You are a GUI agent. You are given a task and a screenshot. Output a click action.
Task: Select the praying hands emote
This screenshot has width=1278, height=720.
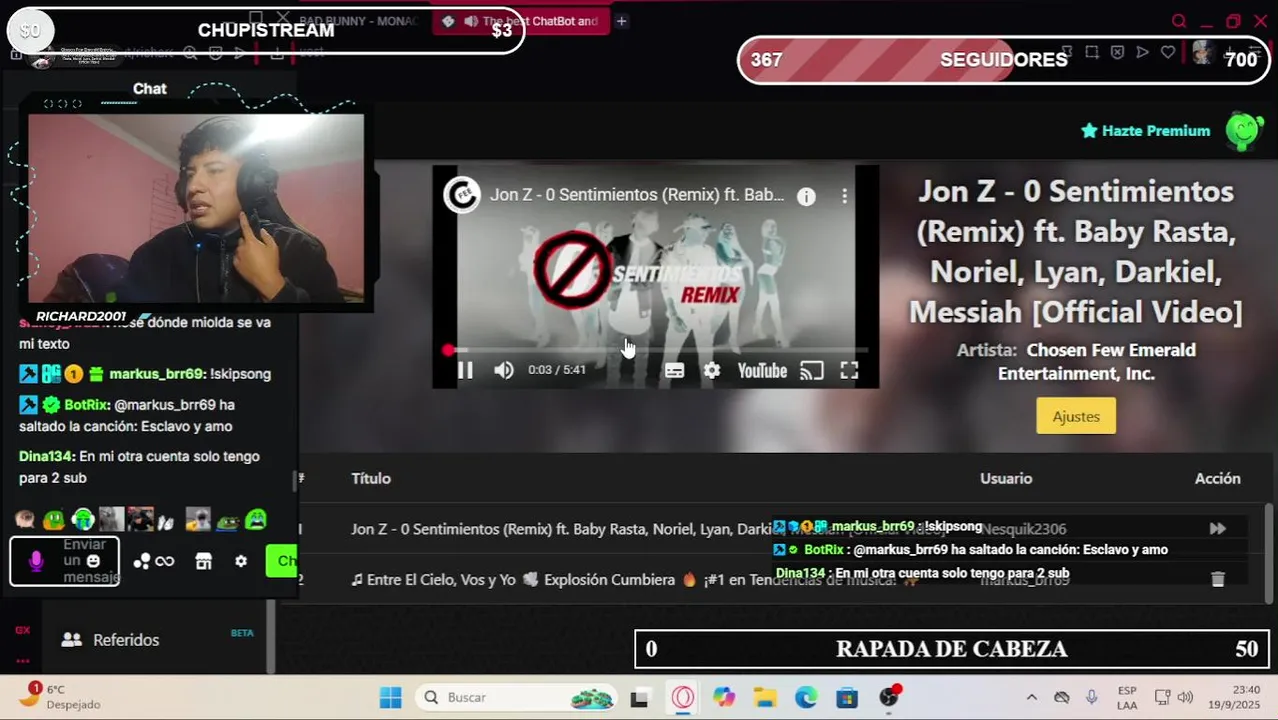[x=166, y=520]
